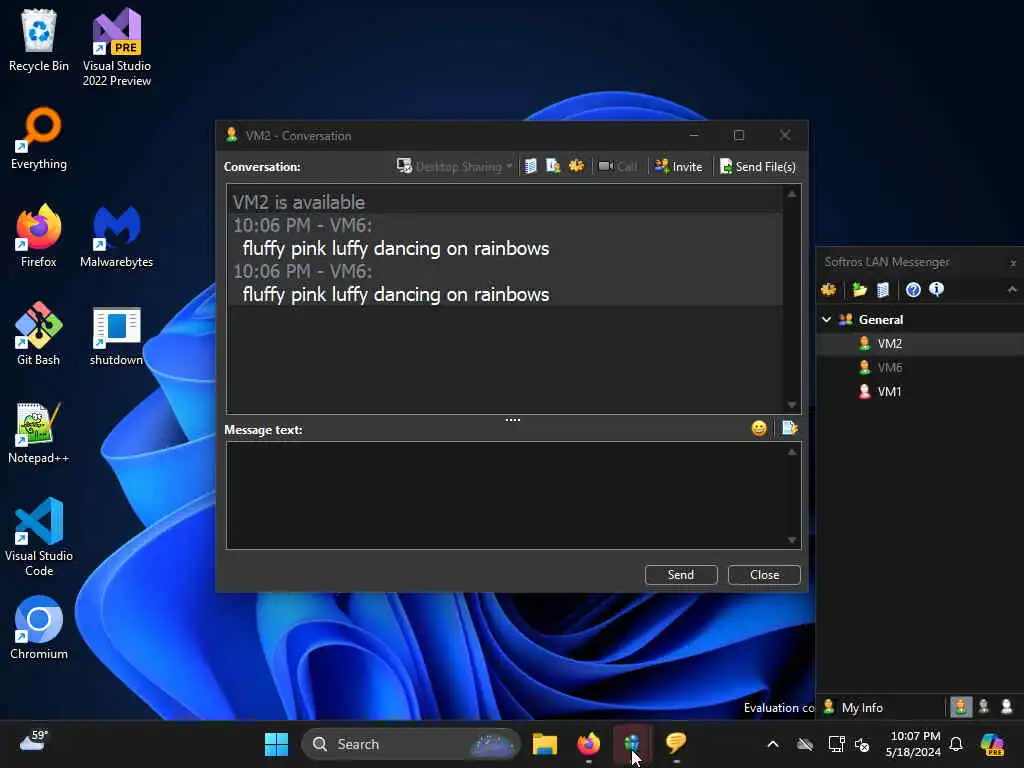Viewport: 1024px width, 768px height.
Task: Open the Windows Start menu
Action: coord(276,744)
